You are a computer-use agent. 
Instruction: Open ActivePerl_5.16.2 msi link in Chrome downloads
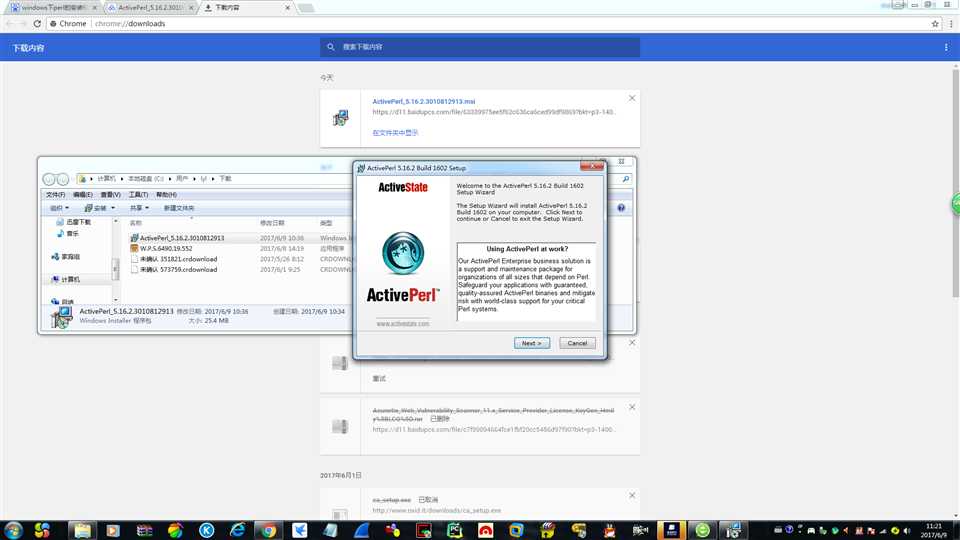[x=424, y=102]
